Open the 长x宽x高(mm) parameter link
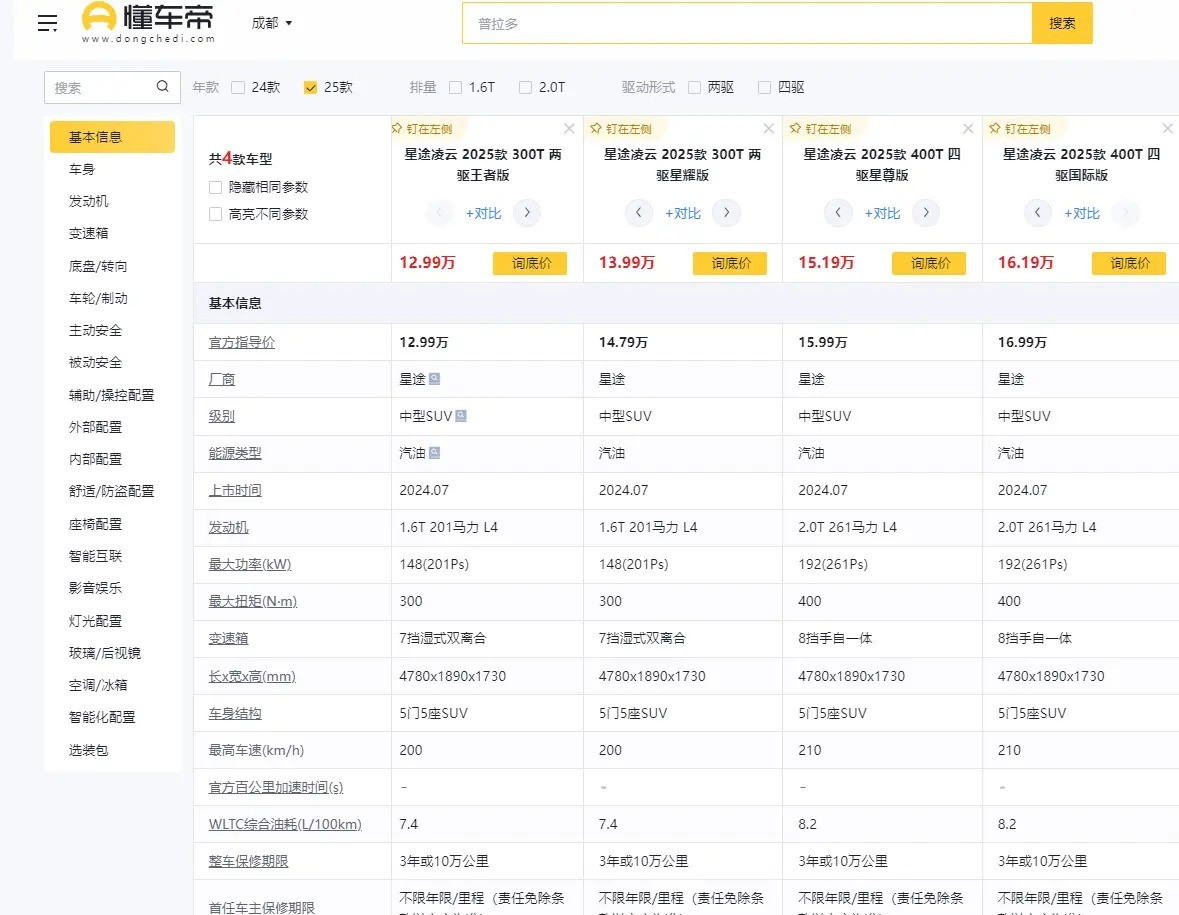 (252, 677)
